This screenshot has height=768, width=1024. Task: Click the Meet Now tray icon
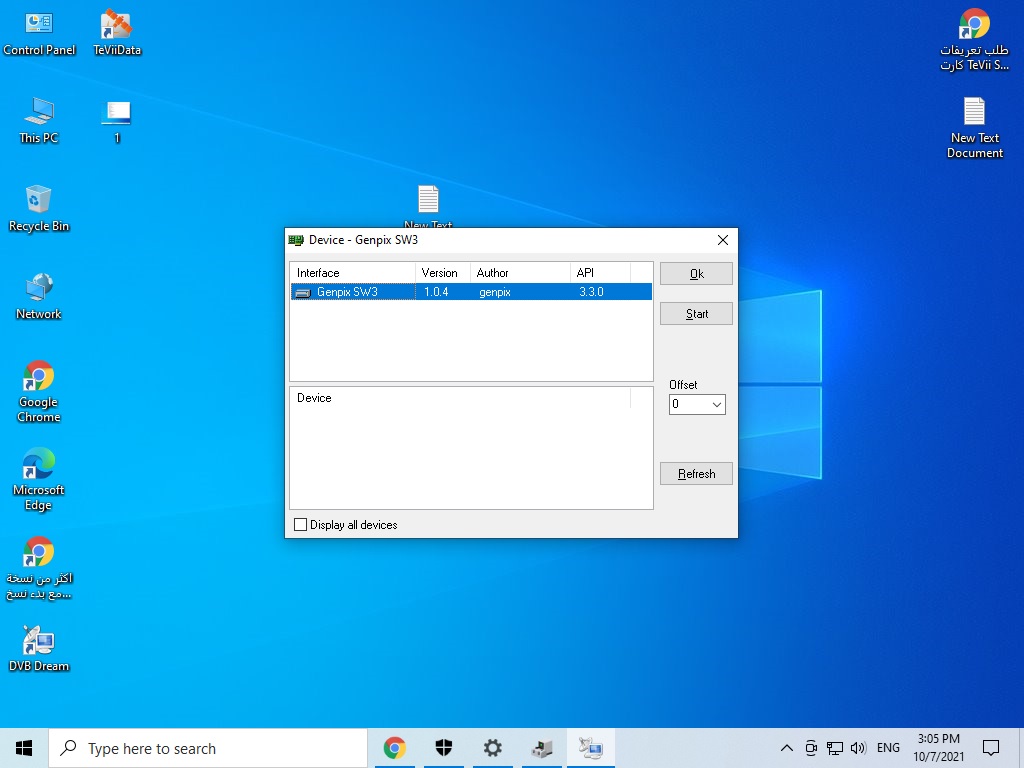click(x=811, y=748)
